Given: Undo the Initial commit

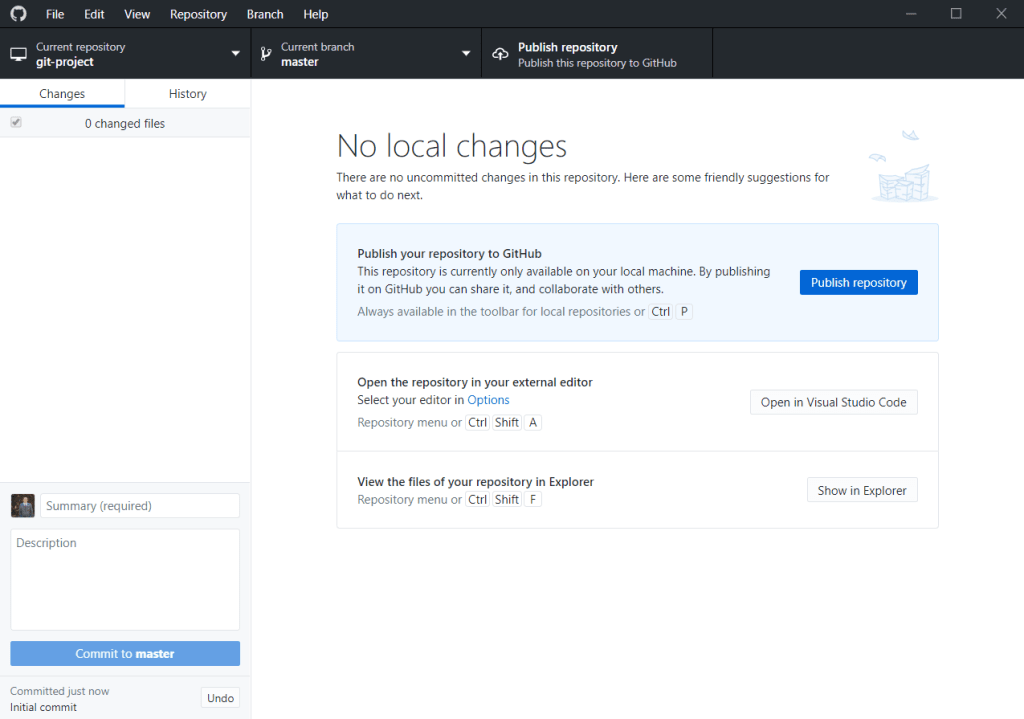Looking at the screenshot, I should coord(220,698).
